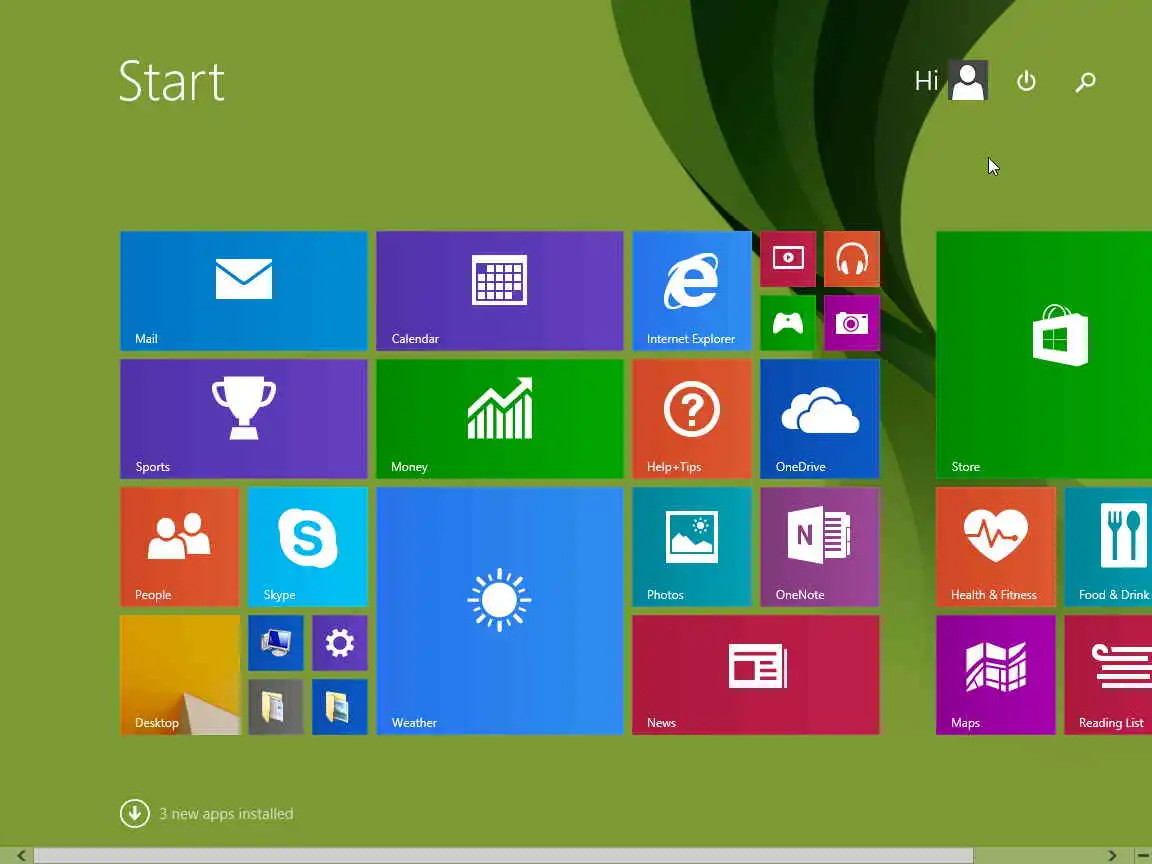The image size is (1152, 864).
Task: Open the Camera tile
Action: (x=852, y=323)
